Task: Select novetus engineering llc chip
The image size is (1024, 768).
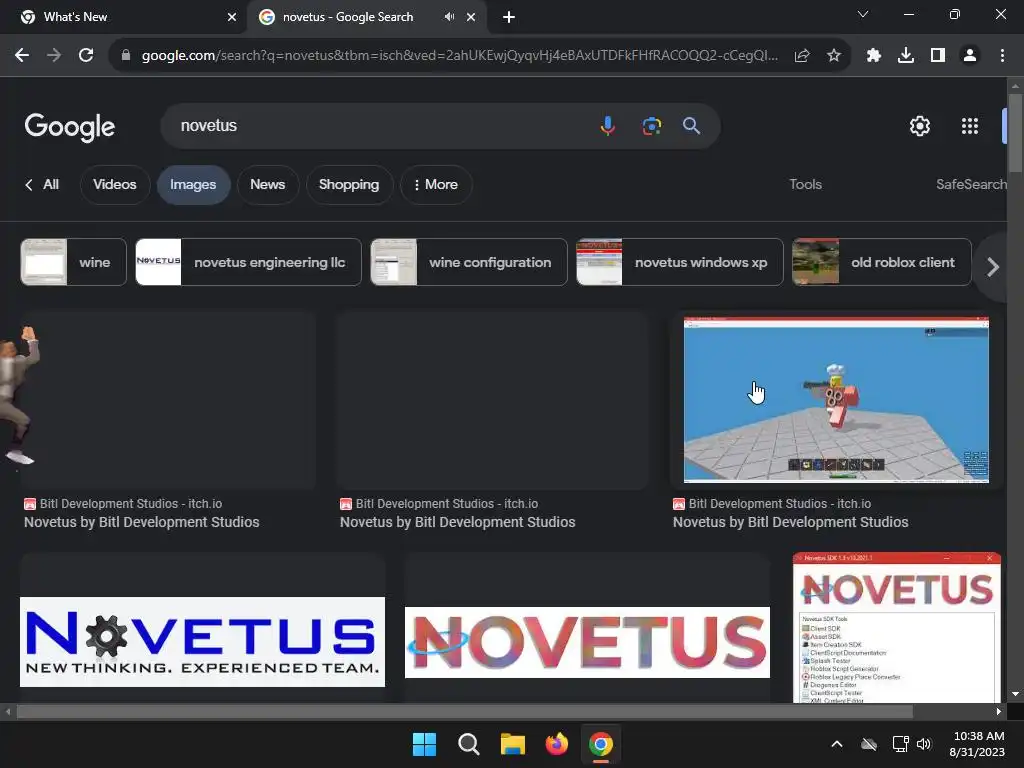Action: point(248,262)
